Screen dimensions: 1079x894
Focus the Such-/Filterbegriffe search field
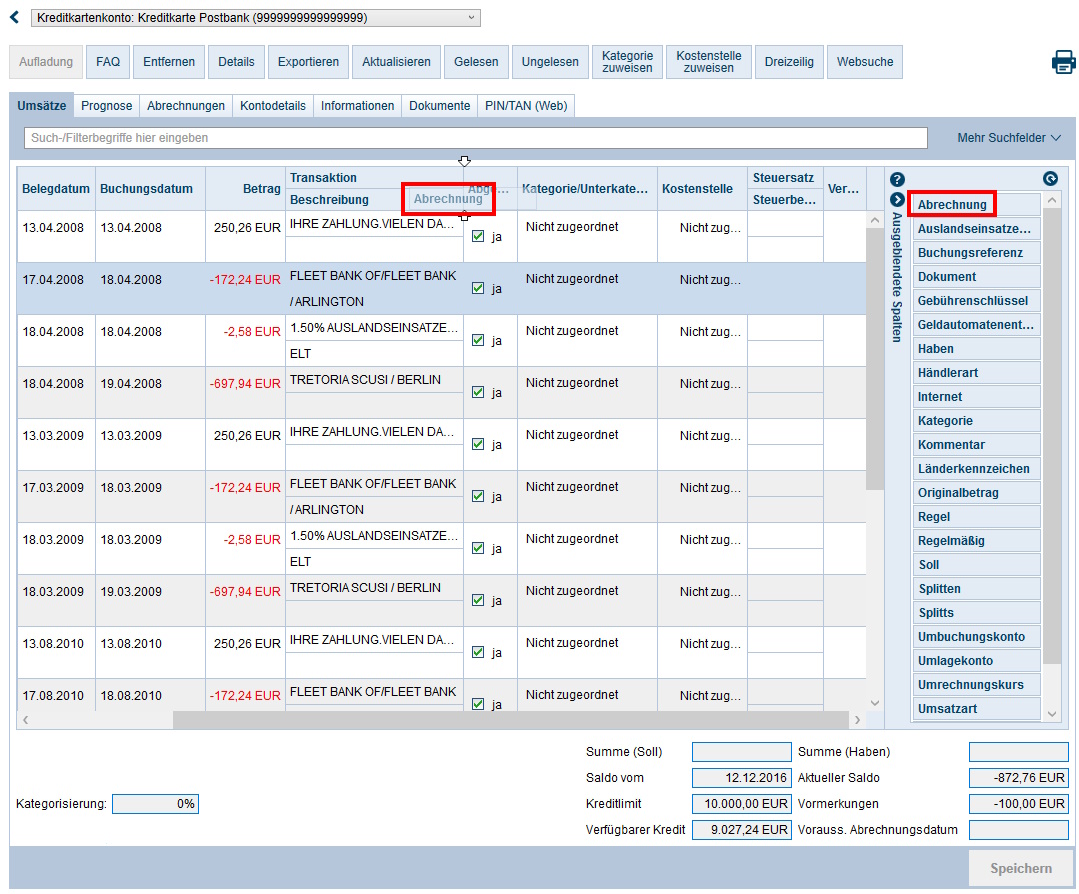coord(476,138)
